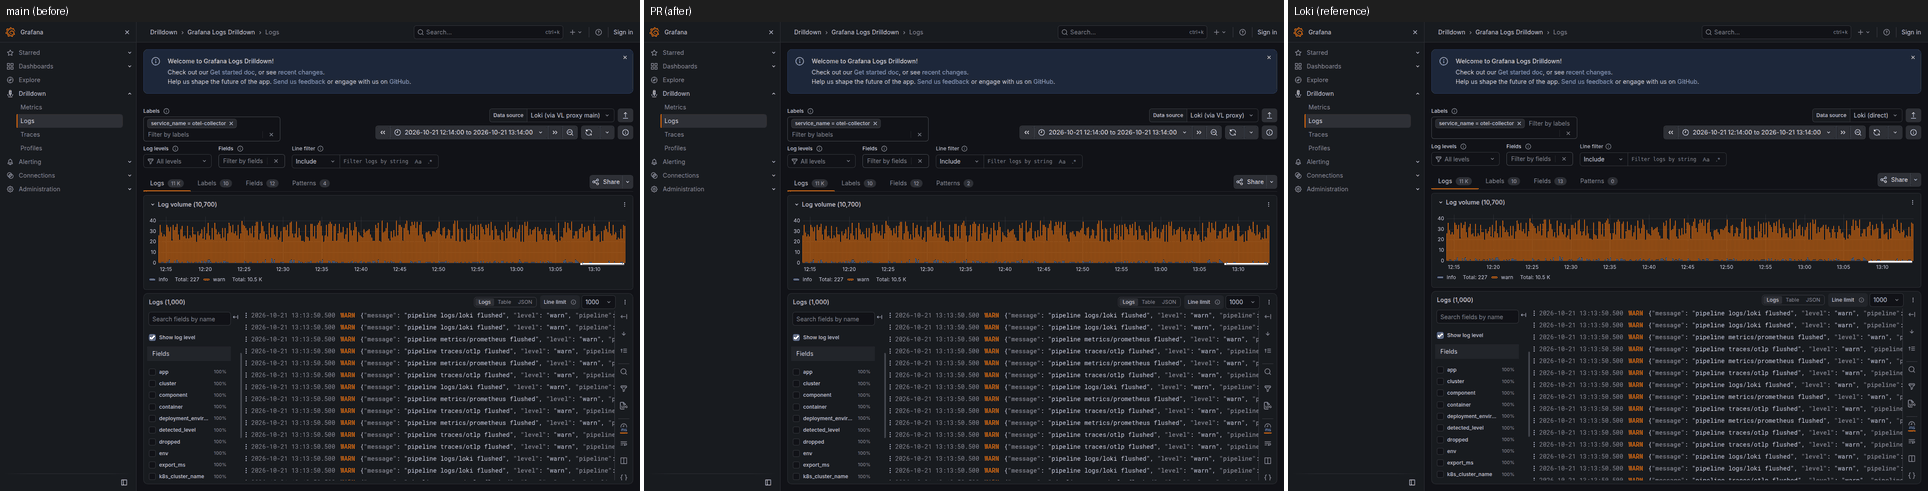Click Sign in in Loki (reference) panel
Viewport: 1928px width, 491px height.
coord(1911,32)
